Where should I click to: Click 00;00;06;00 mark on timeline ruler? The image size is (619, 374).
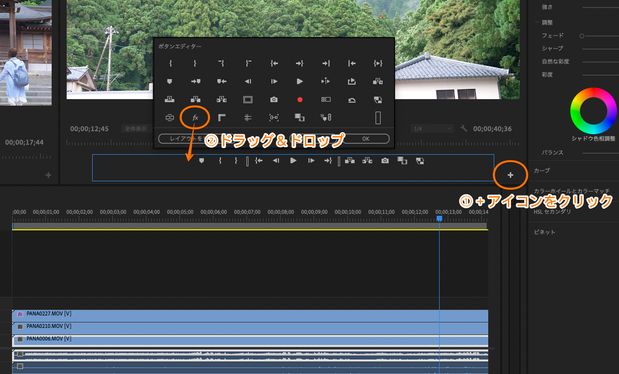tap(214, 212)
